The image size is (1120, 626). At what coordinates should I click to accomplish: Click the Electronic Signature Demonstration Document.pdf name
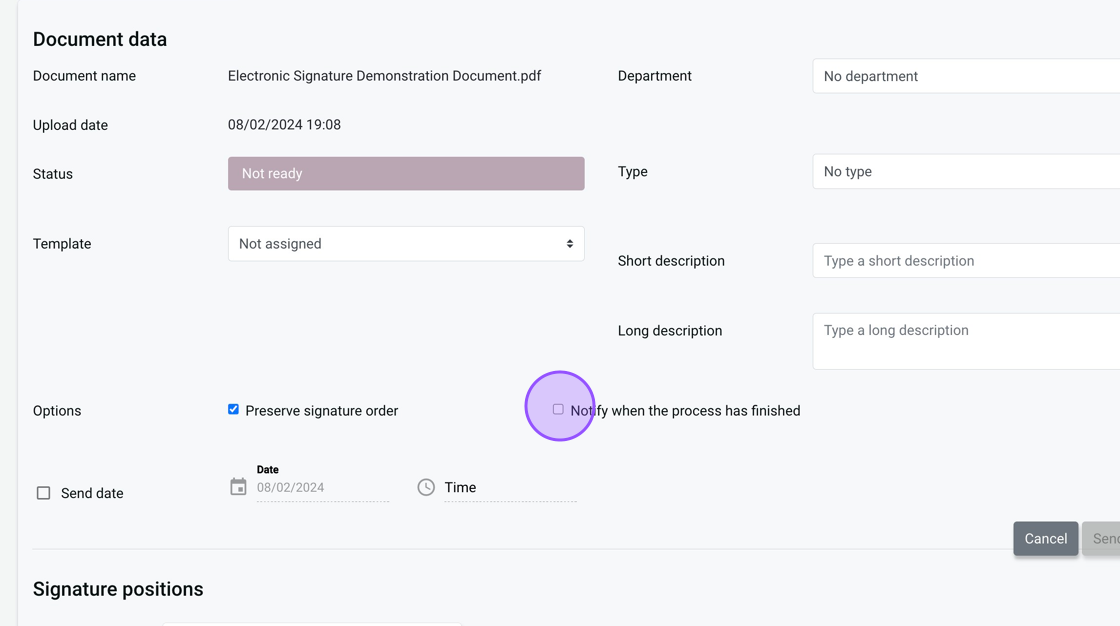pyautogui.click(x=384, y=76)
